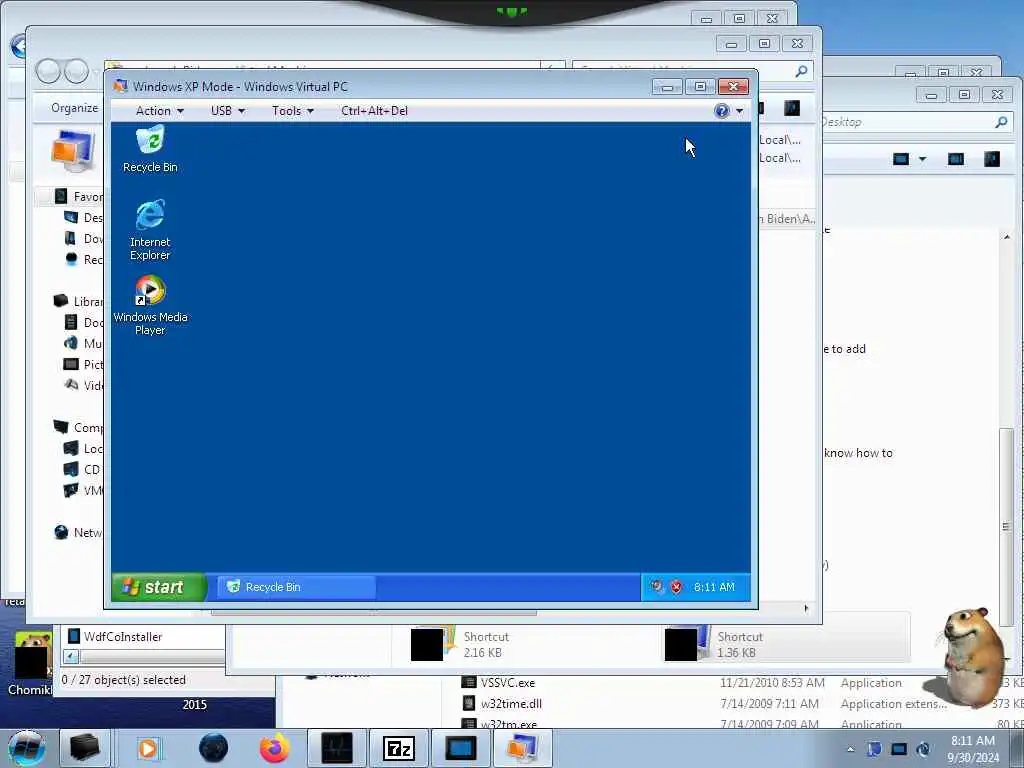Switch to Virtual PC taskbar button
The height and width of the screenshot is (768, 1024).
point(522,748)
